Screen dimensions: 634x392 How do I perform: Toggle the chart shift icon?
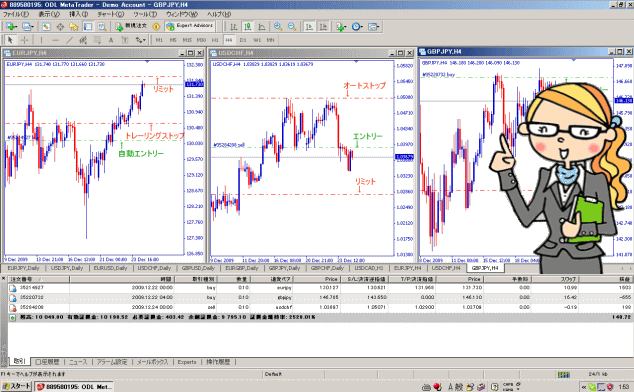click(x=323, y=27)
